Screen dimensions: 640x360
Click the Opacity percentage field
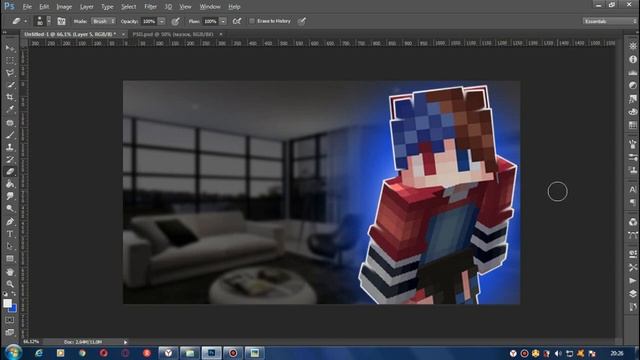149,21
